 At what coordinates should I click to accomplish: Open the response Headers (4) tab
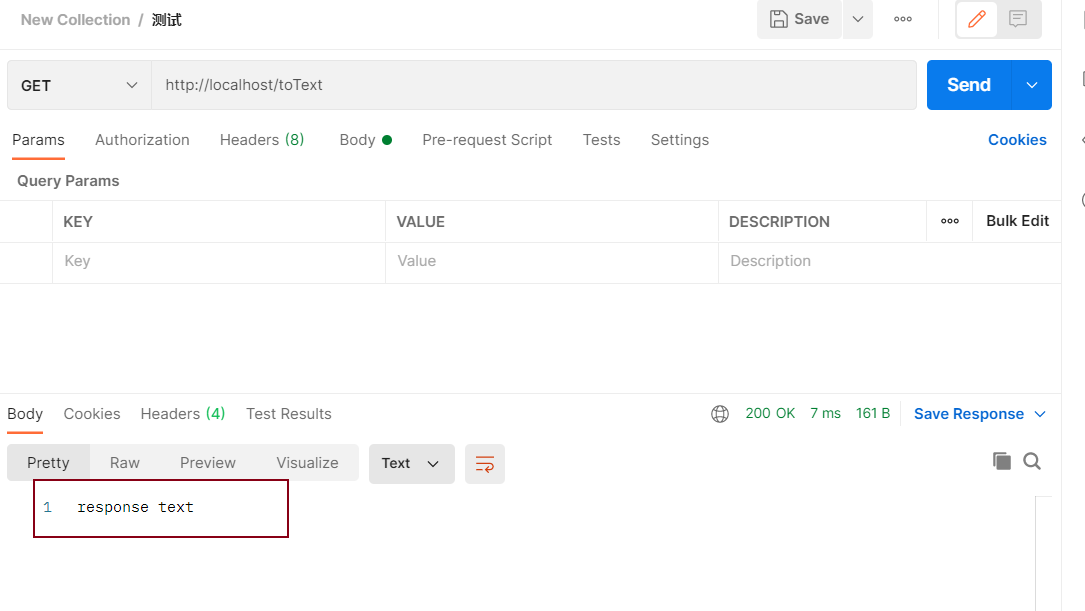point(183,414)
